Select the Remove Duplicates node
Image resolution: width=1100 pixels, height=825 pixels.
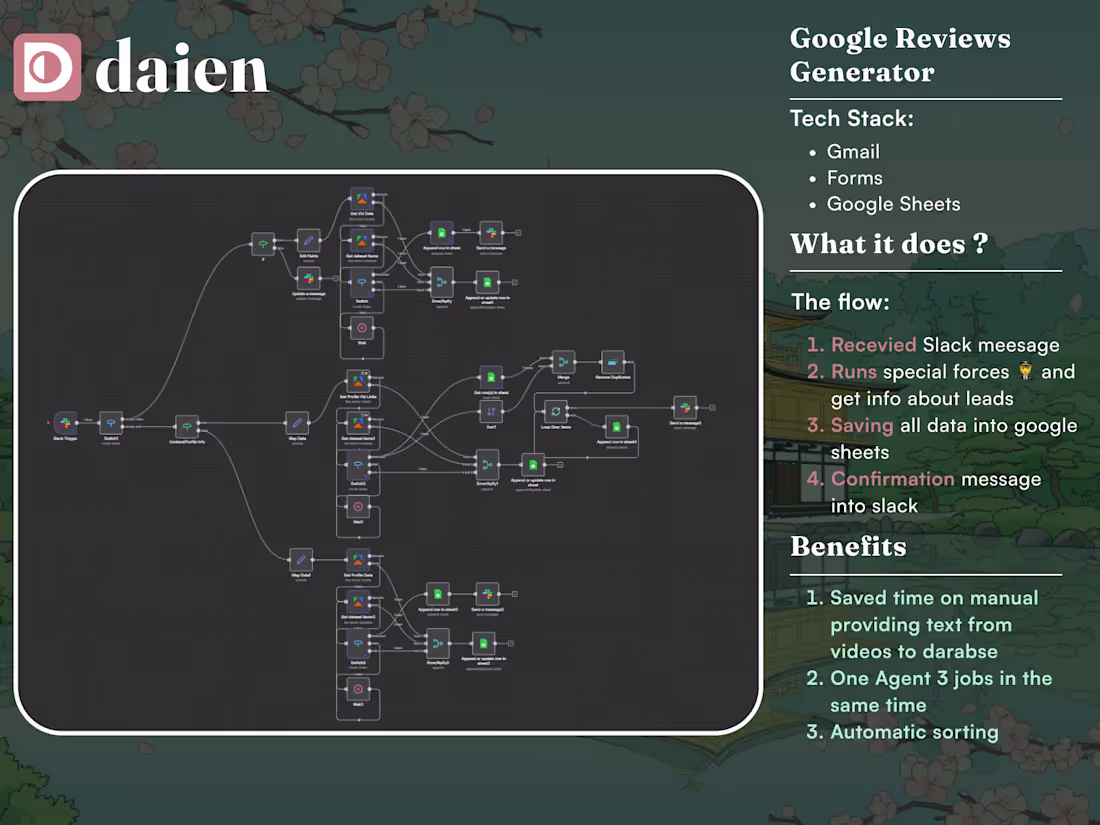(x=612, y=362)
